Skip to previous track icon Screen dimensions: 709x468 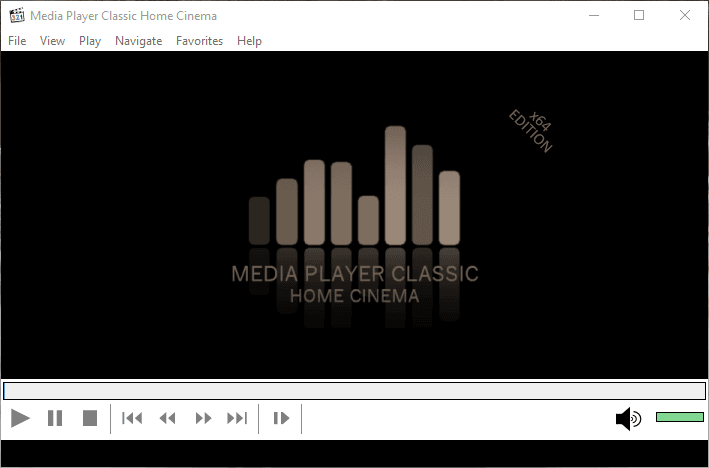click(132, 418)
